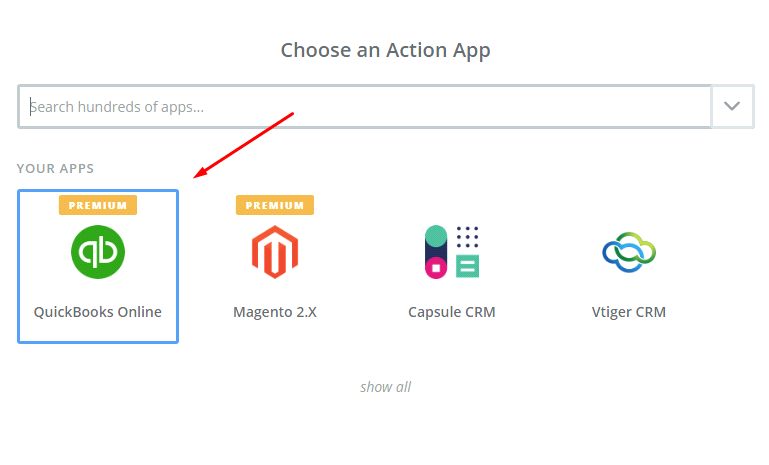Click the QuickBooks Online green logo
The height and width of the screenshot is (465, 769).
pyautogui.click(x=98, y=251)
